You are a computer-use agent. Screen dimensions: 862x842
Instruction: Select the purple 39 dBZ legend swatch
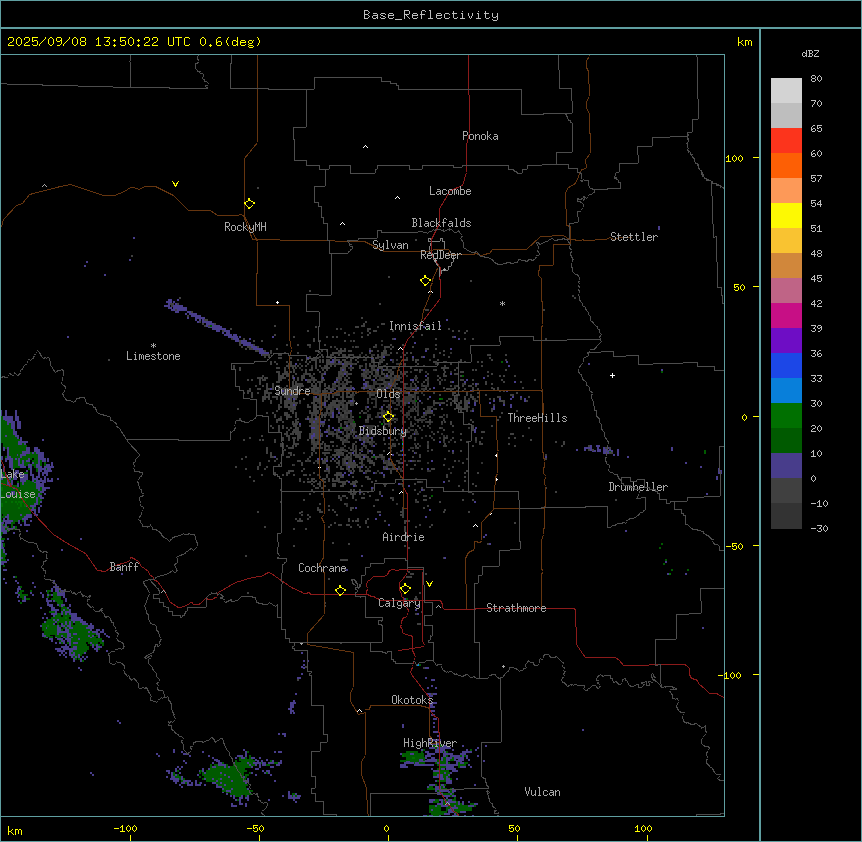click(x=786, y=341)
